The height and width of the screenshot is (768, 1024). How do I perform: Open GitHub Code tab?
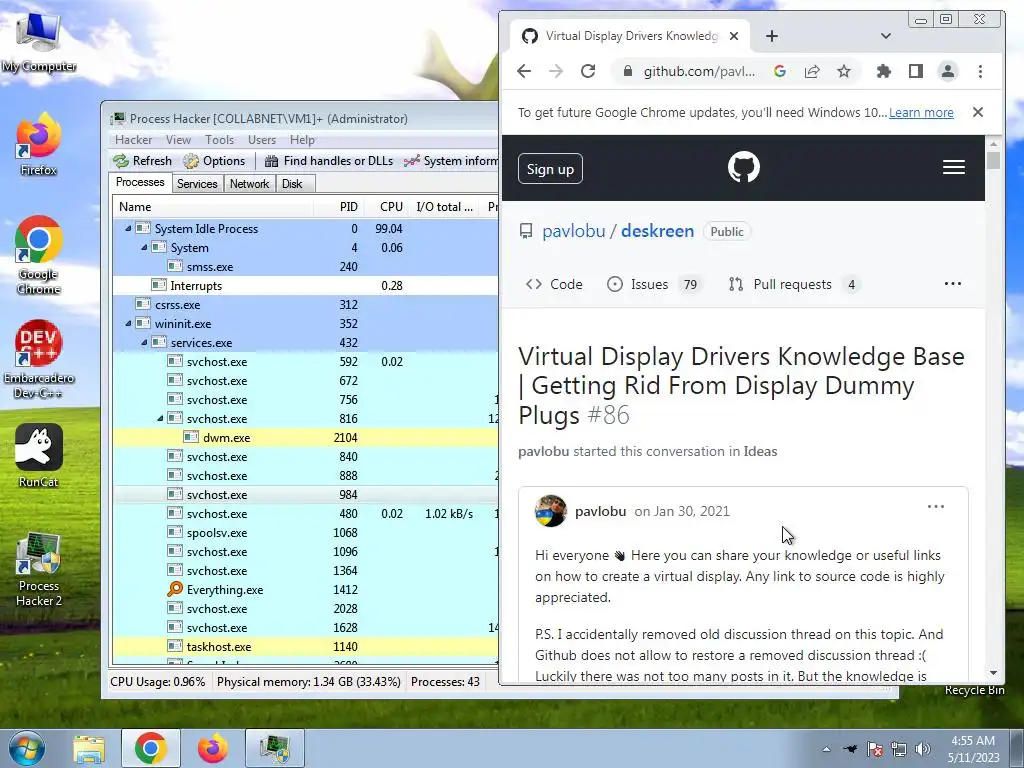(554, 284)
